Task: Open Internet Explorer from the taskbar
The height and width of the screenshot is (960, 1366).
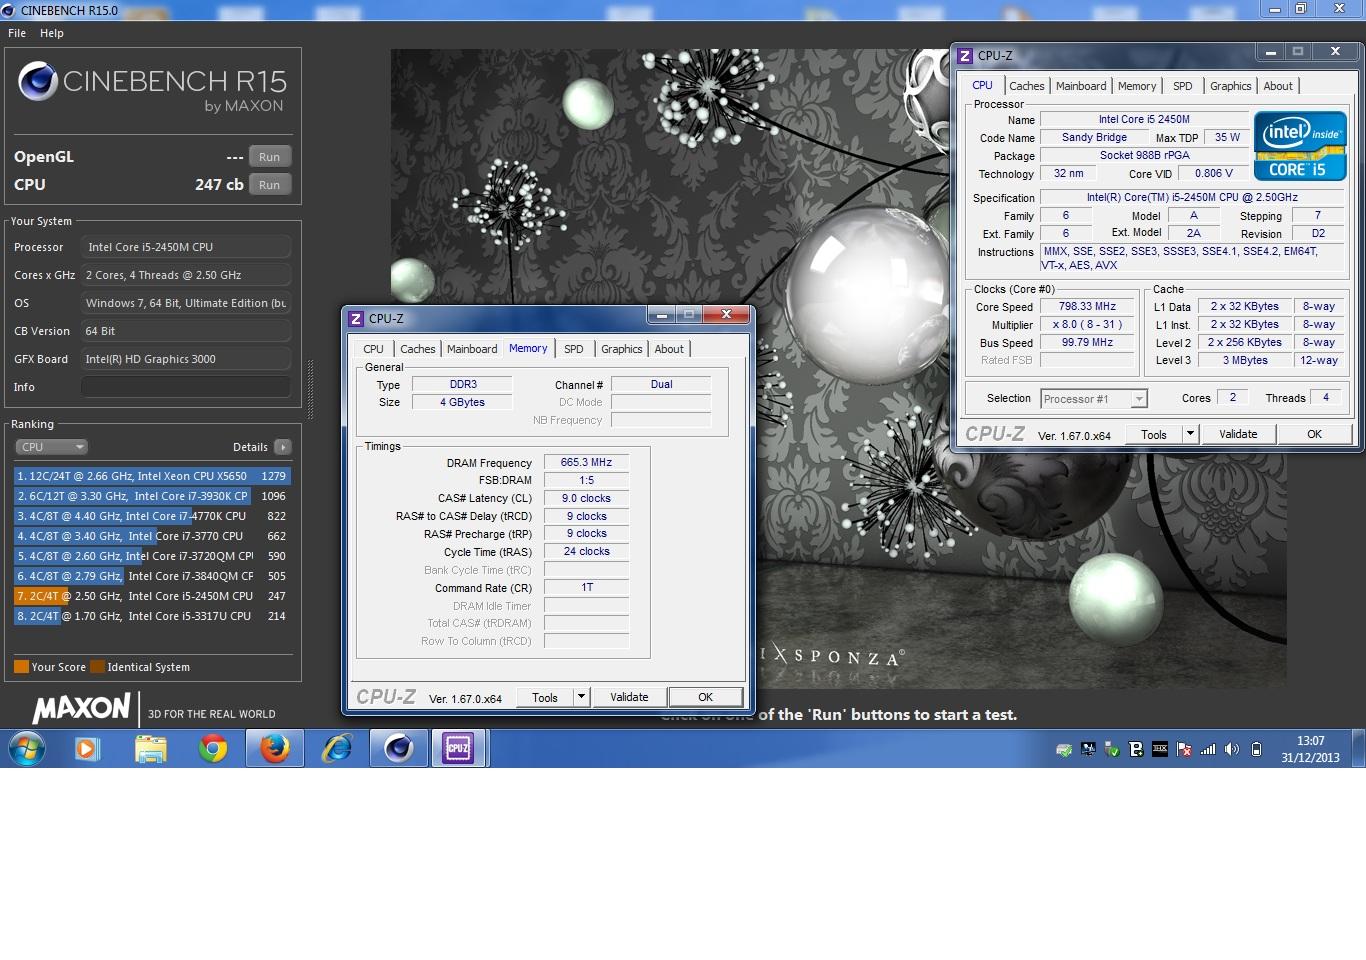Action: (x=337, y=748)
